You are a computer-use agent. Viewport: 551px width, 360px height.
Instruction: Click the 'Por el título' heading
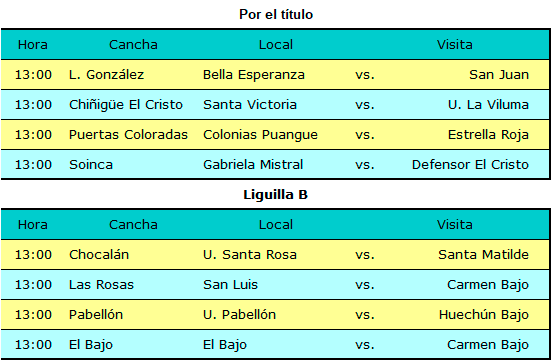coord(276,14)
